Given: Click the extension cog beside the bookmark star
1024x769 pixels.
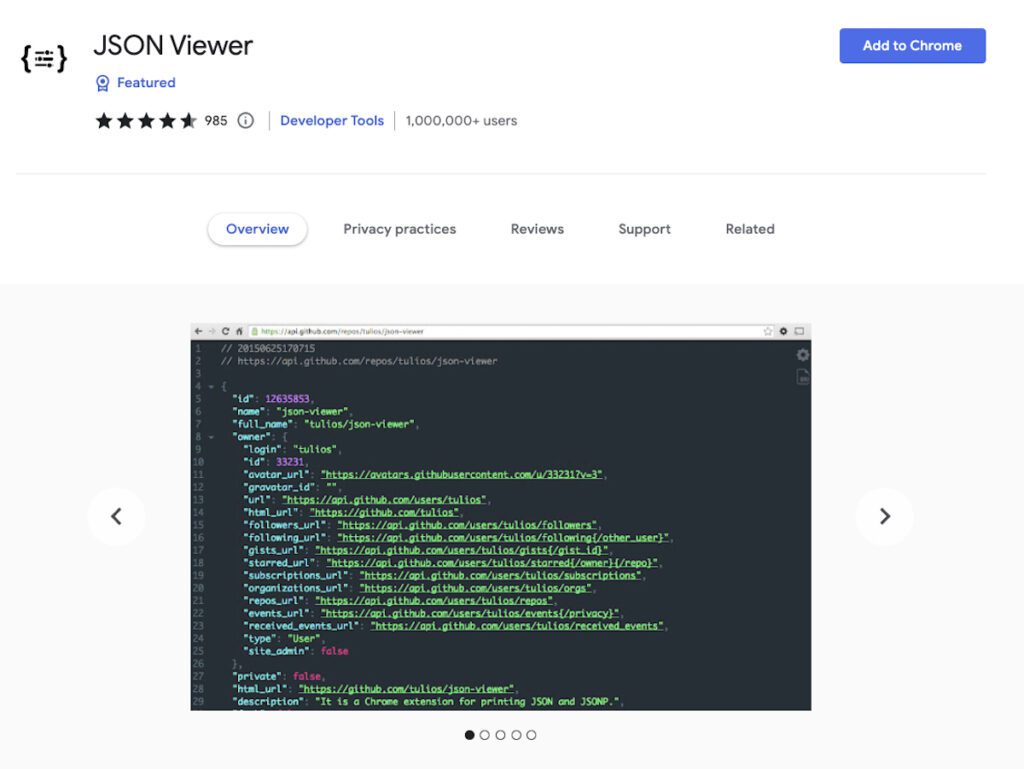Looking at the screenshot, I should click(x=783, y=332).
